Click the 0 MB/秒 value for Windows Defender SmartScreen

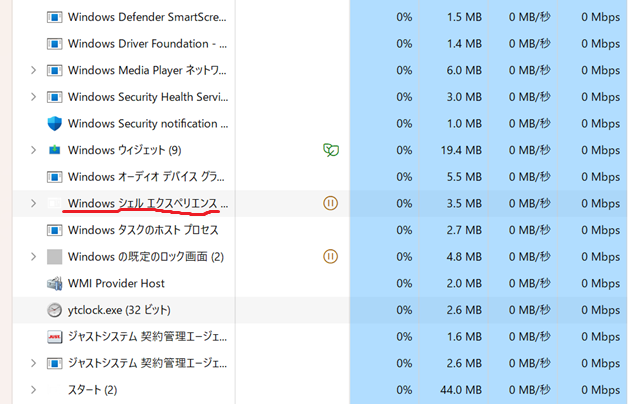tap(530, 17)
